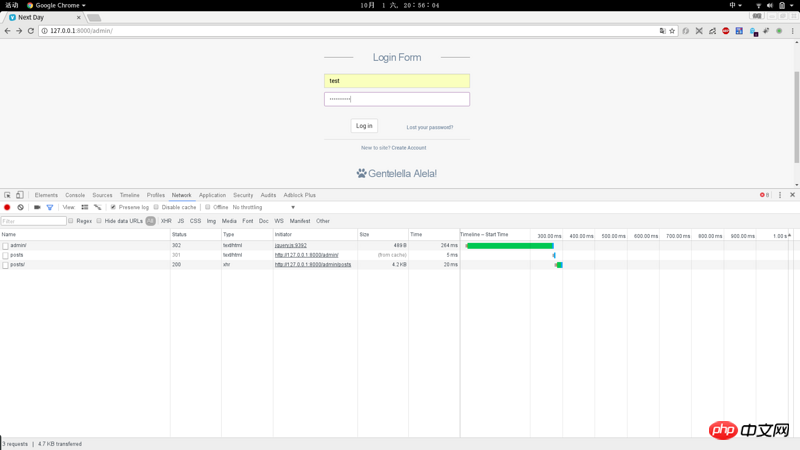800x450 pixels.
Task: Check Hide data URLs checkbox
Action: point(99,221)
